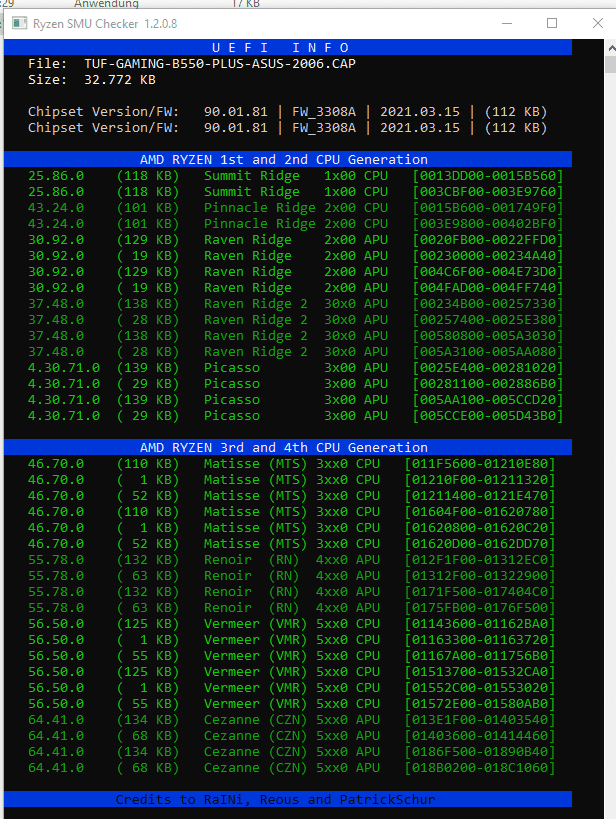Image resolution: width=616 pixels, height=819 pixels.
Task: Click address [00257400-0025E380]
Action: tap(488, 320)
